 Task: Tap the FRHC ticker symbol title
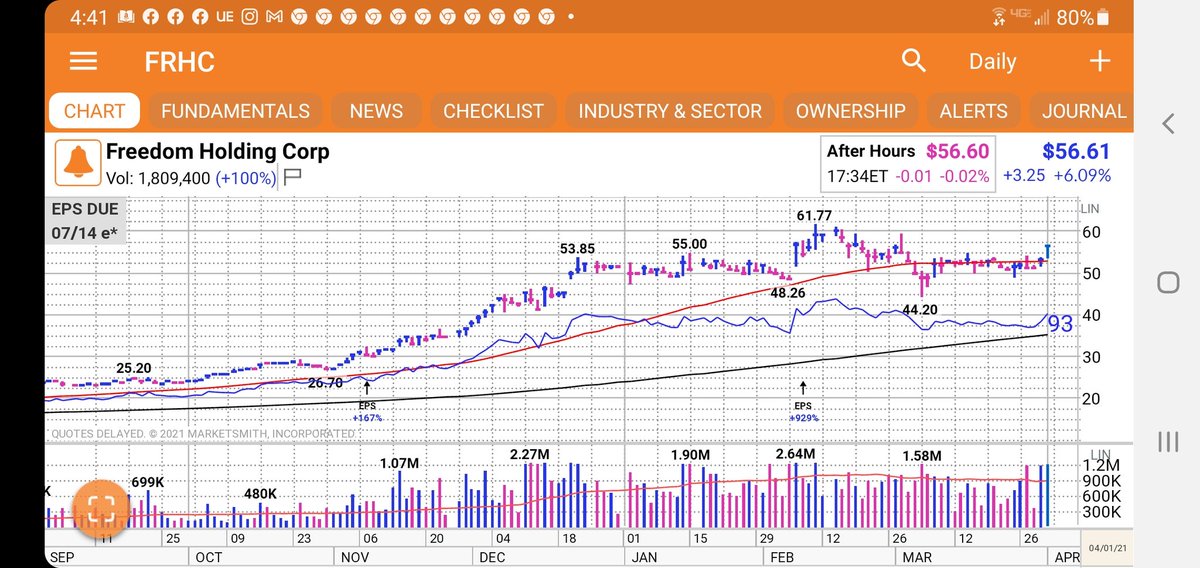point(179,61)
